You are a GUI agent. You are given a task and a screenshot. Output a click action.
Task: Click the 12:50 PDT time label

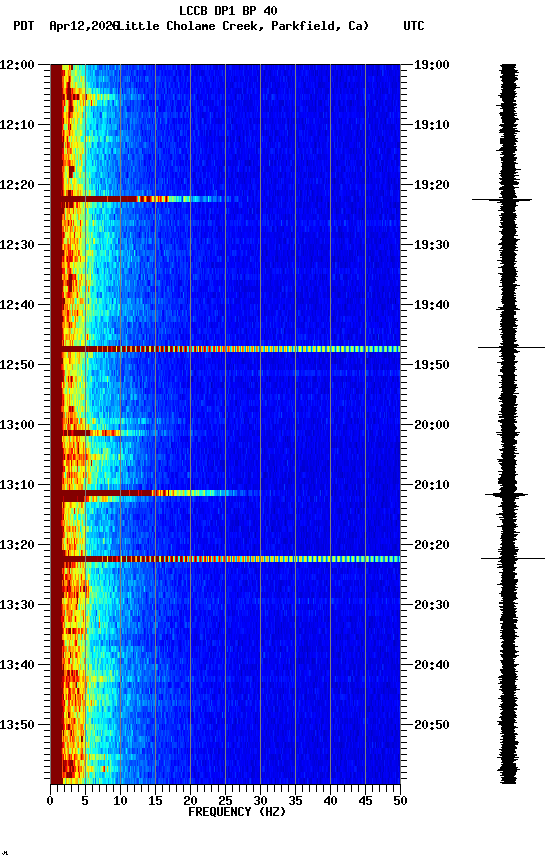click(17, 365)
